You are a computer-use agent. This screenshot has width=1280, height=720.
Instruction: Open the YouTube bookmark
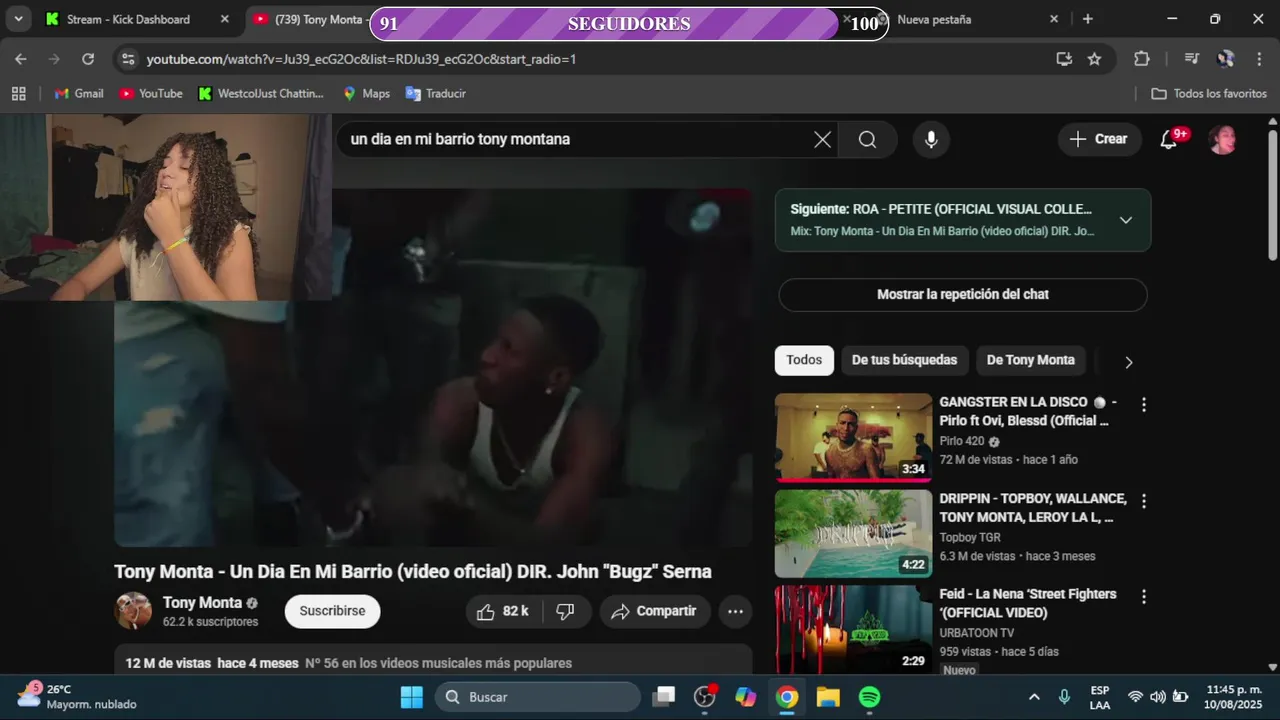click(151, 93)
